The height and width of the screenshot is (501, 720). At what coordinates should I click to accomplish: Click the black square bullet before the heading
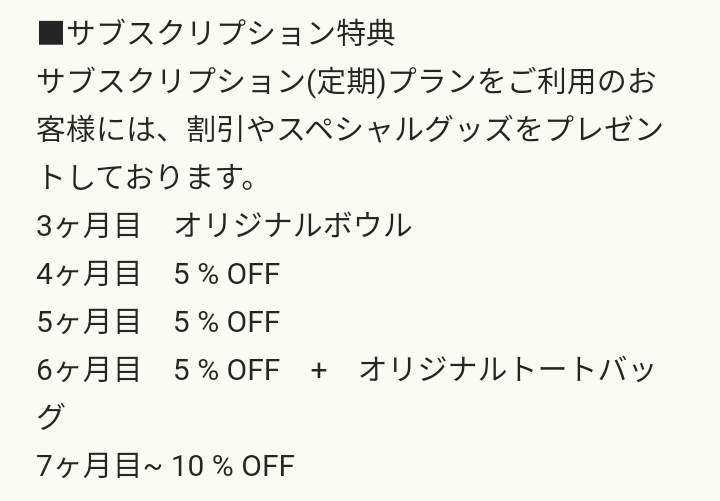(x=51, y=33)
